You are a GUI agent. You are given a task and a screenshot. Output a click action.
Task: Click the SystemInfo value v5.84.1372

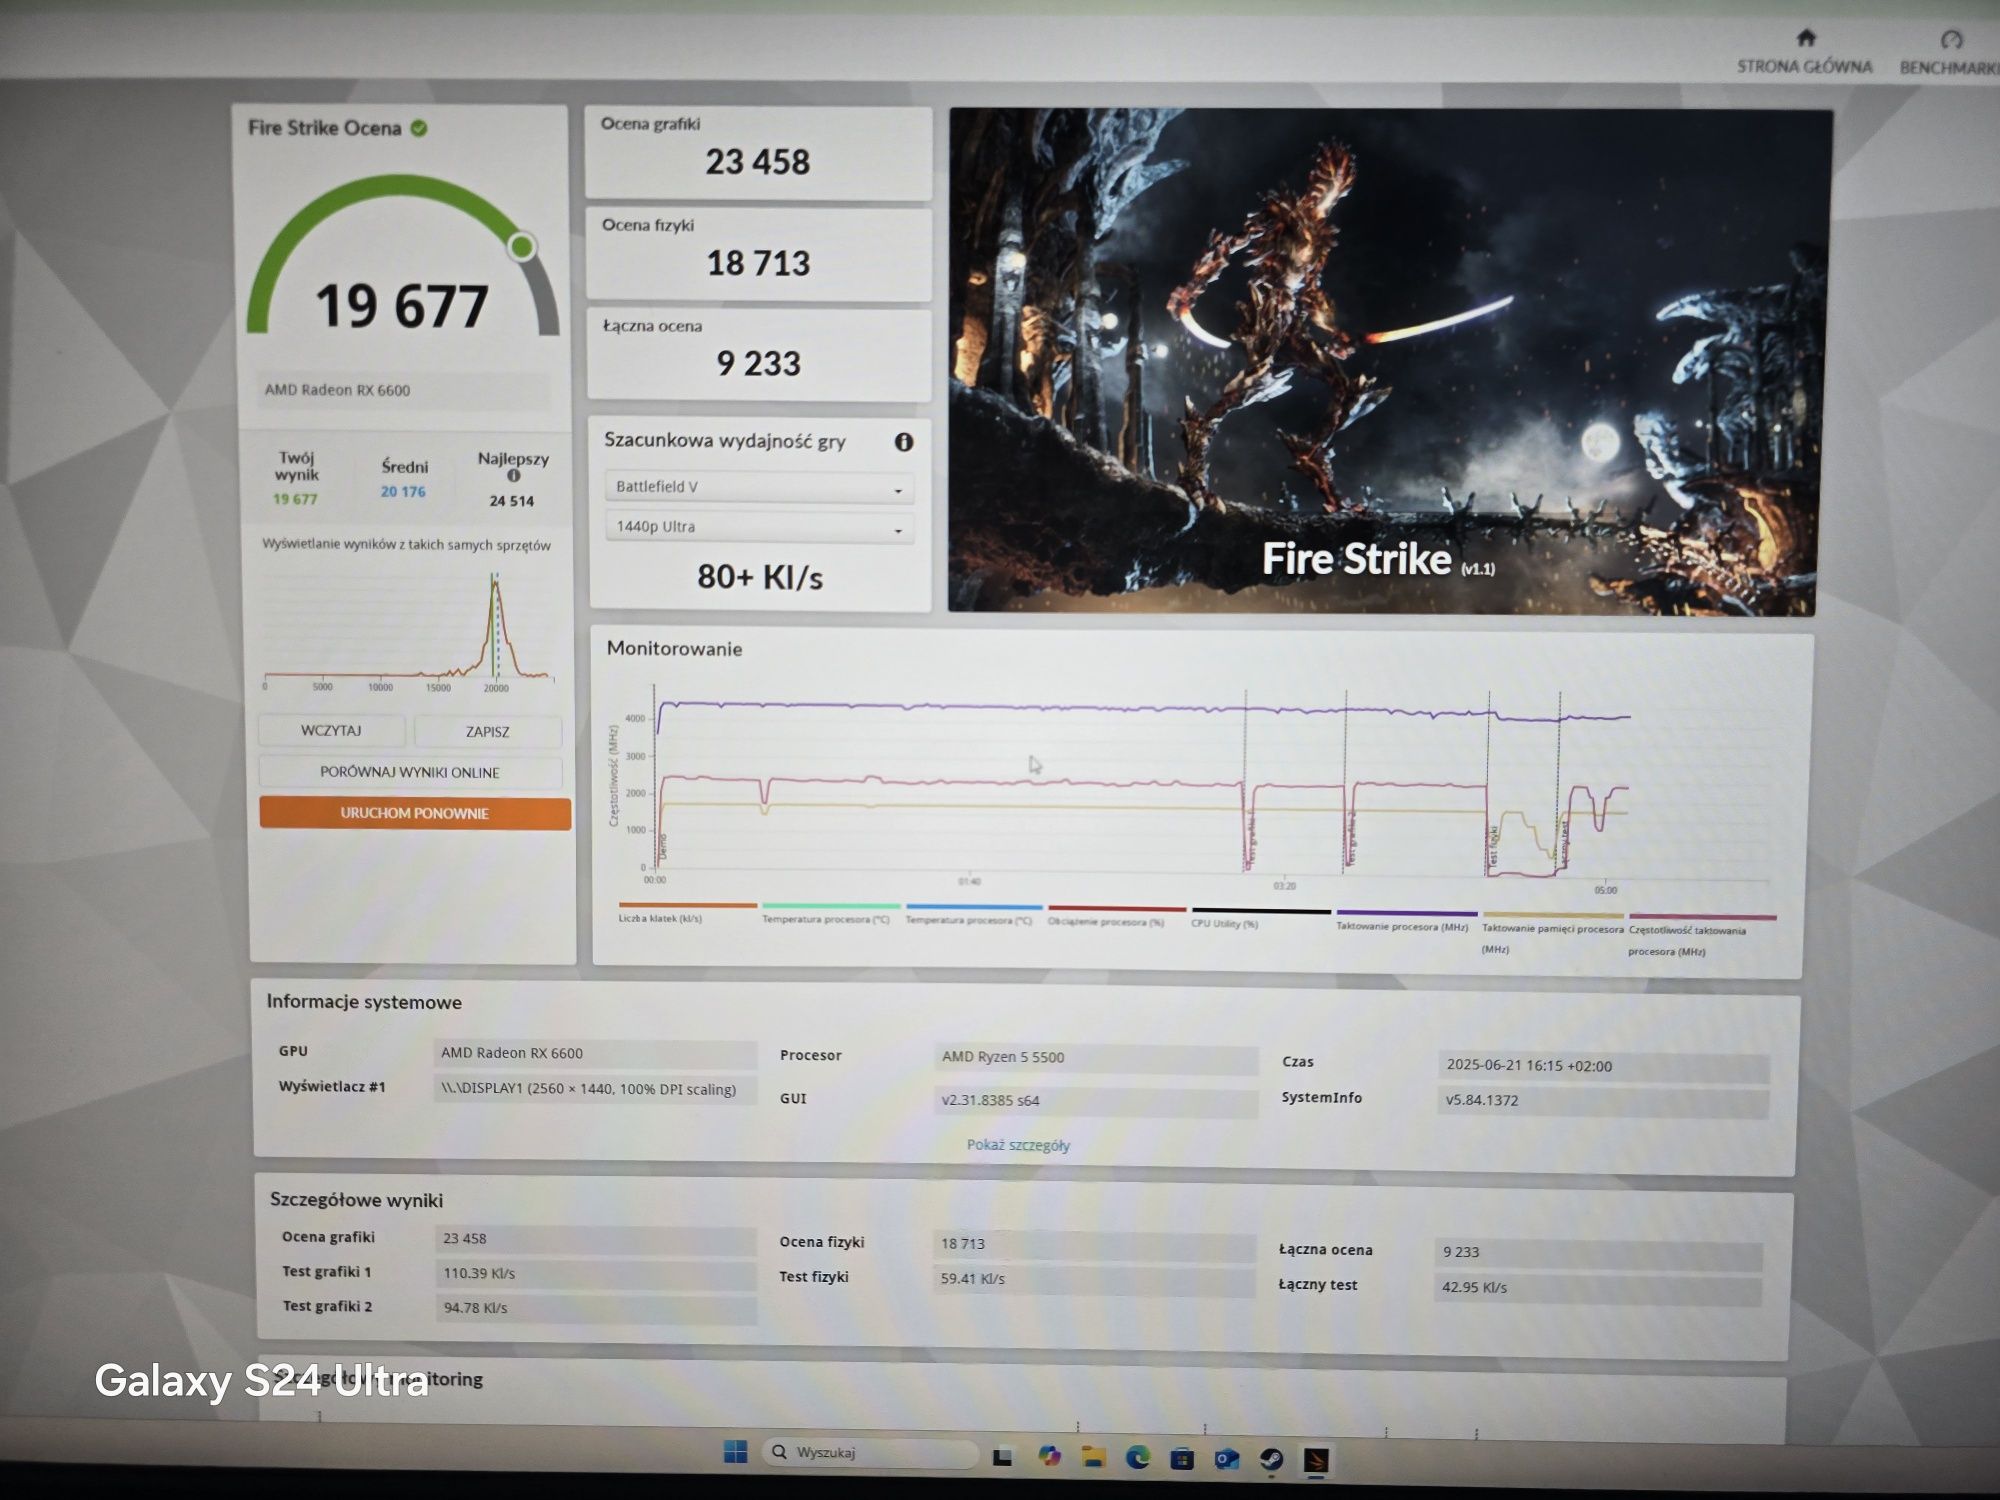tap(1603, 1101)
